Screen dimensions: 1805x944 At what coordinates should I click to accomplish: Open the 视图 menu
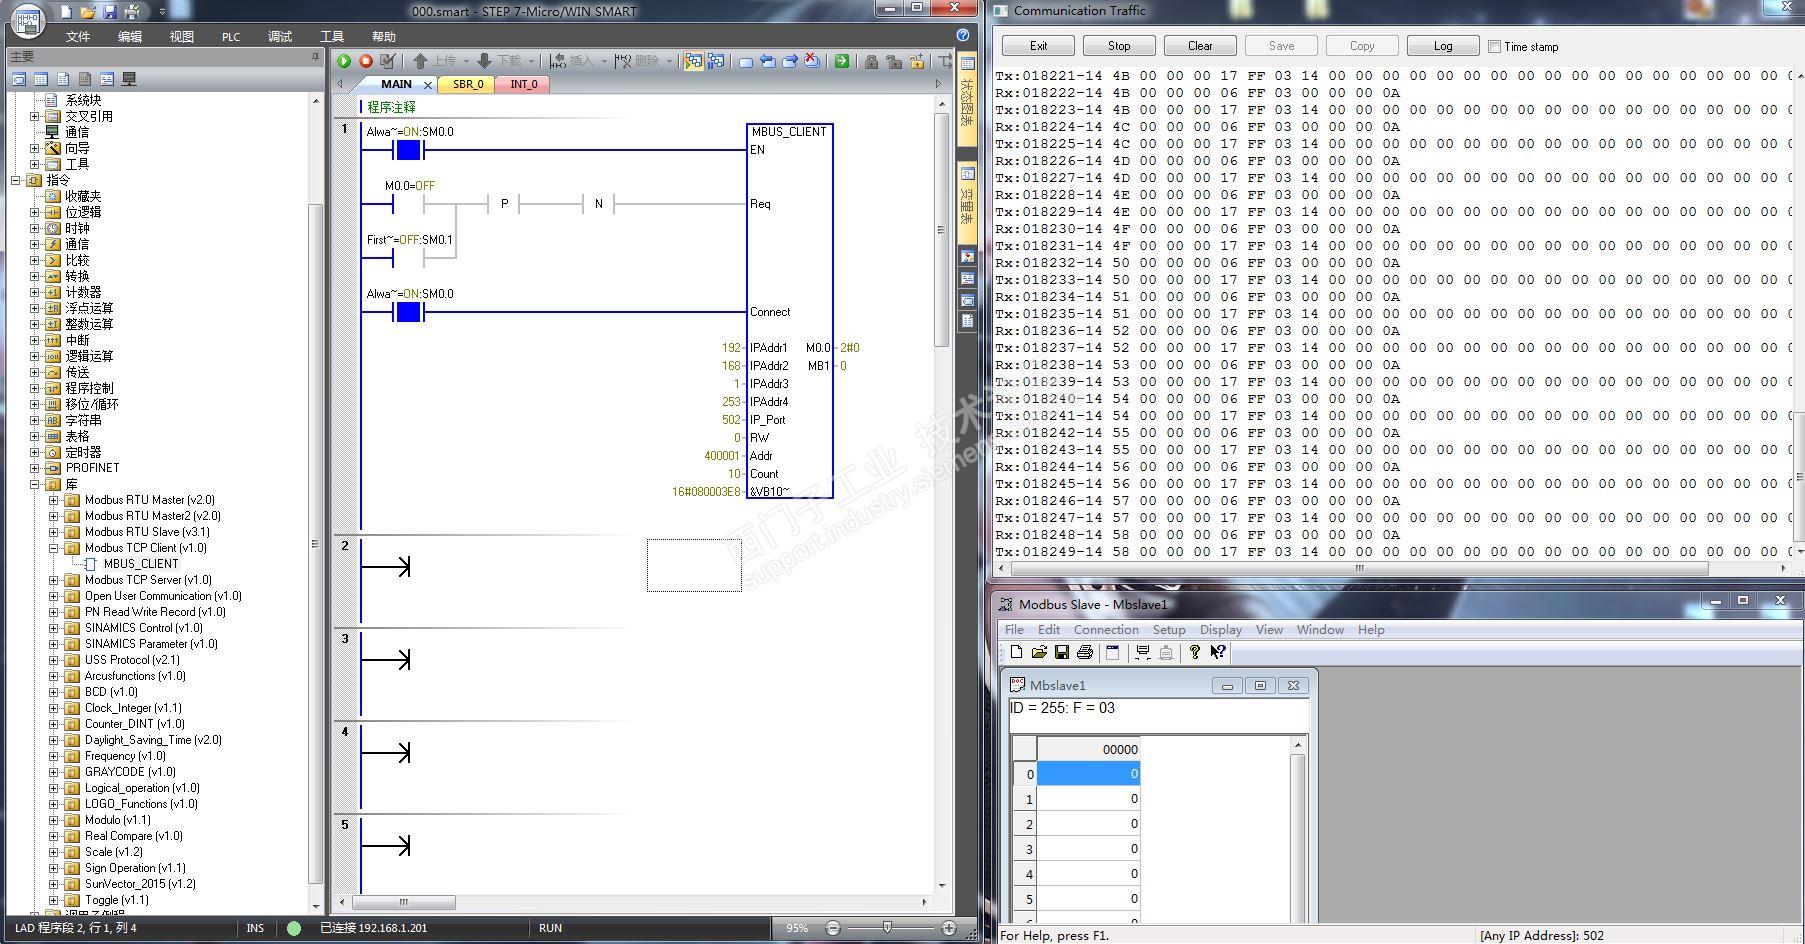(x=181, y=37)
